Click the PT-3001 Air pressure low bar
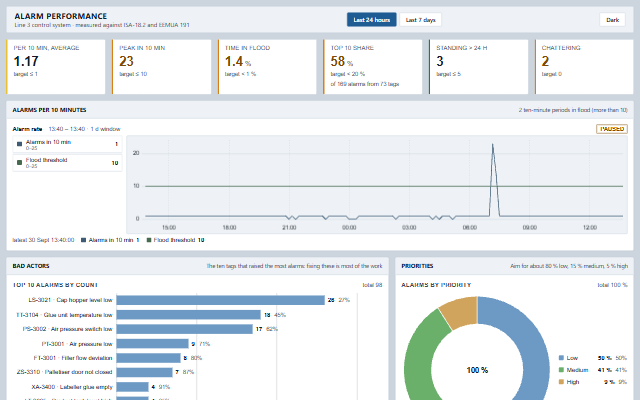 152,344
